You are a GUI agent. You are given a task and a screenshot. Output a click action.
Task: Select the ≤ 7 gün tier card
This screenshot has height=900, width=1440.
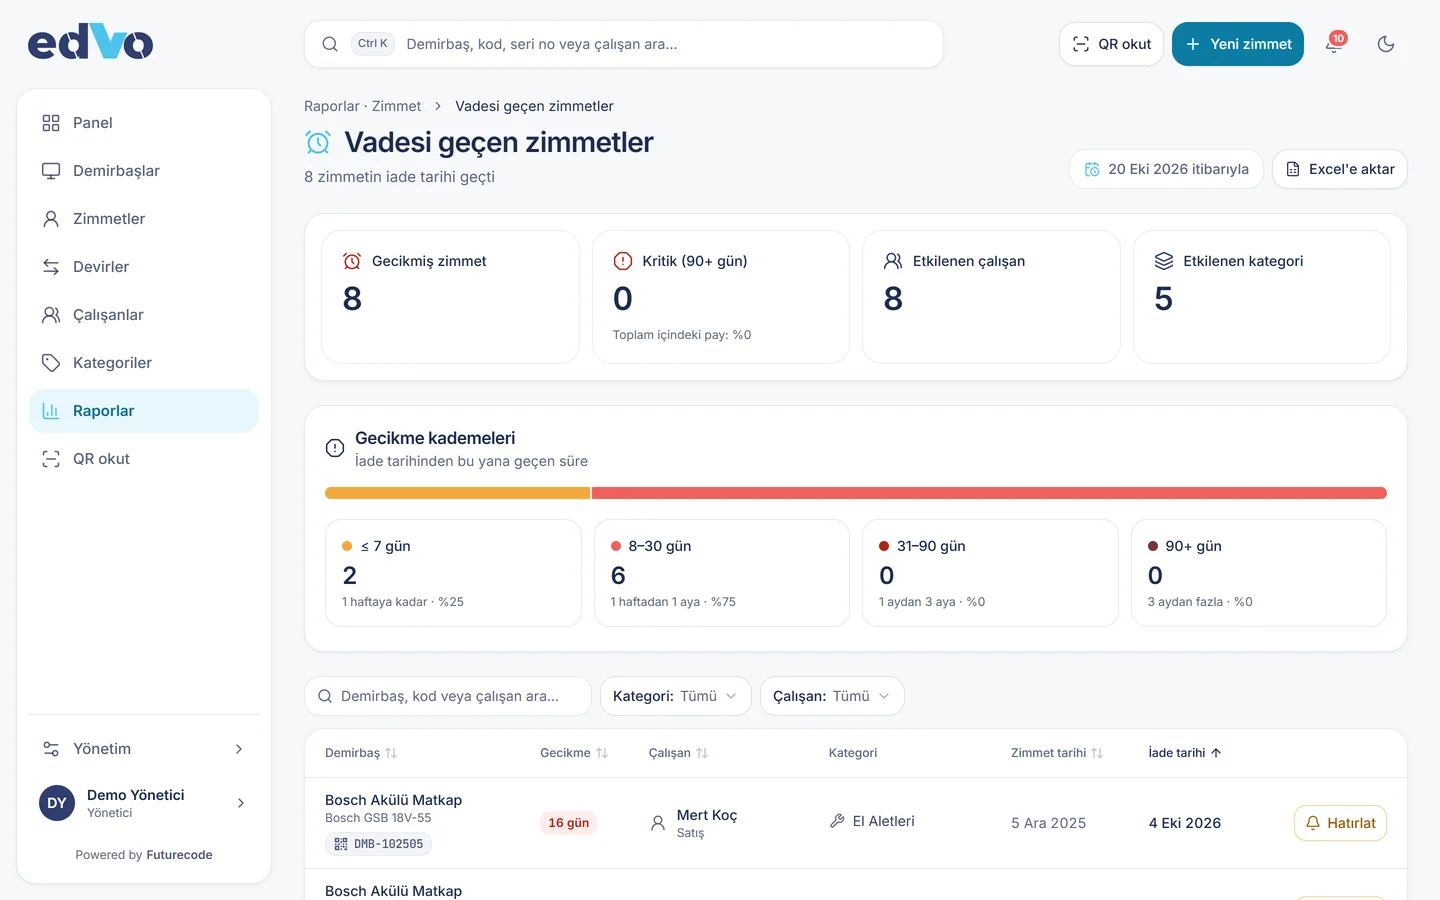coord(453,573)
